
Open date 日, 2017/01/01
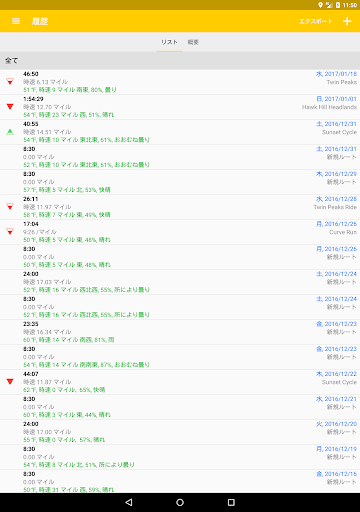[336, 99]
